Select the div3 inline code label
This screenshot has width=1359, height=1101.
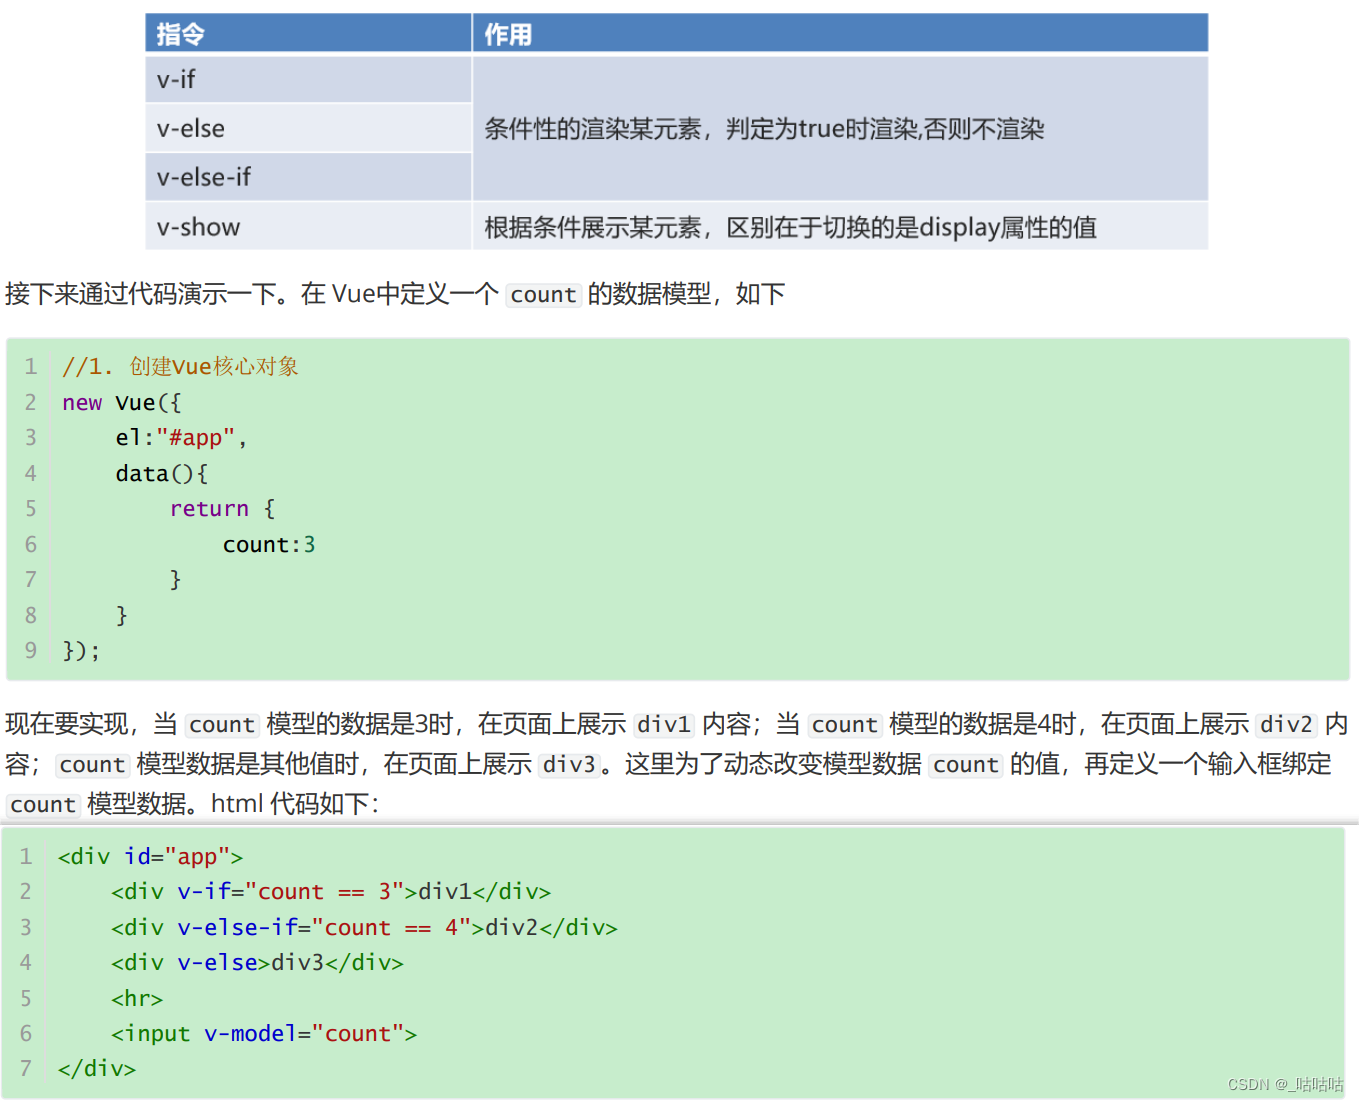569,764
